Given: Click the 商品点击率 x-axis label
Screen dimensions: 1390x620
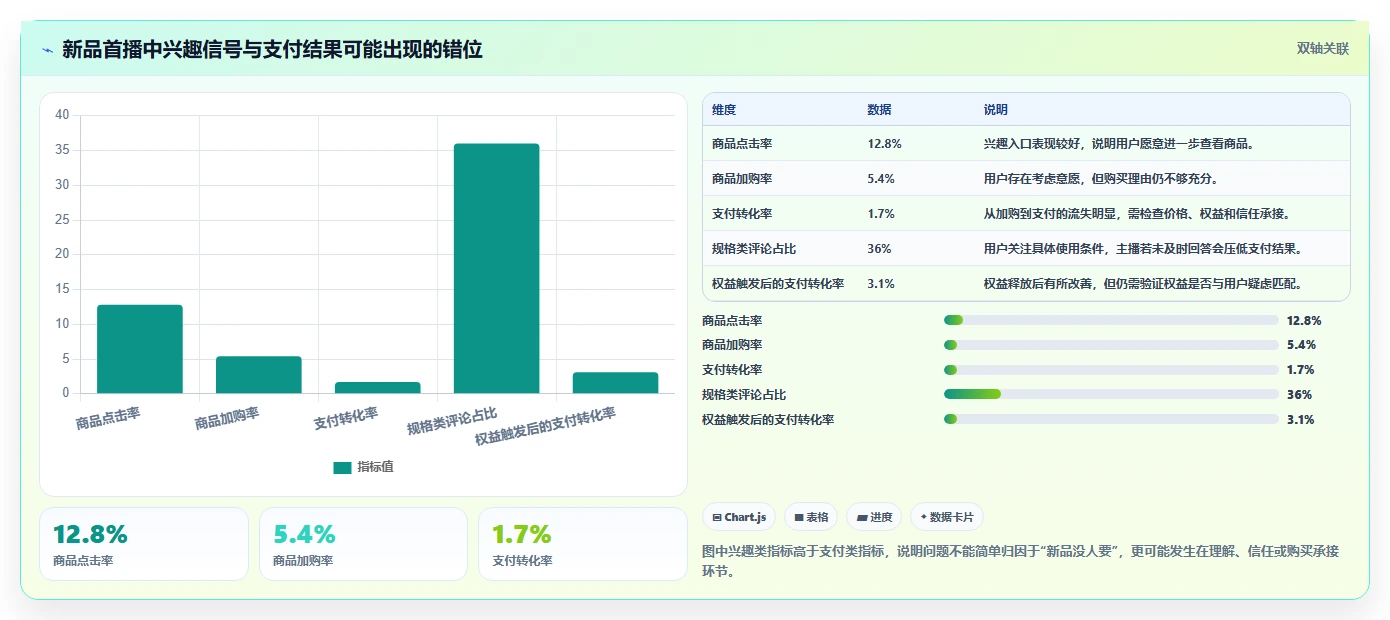Looking at the screenshot, I should coord(108,418).
